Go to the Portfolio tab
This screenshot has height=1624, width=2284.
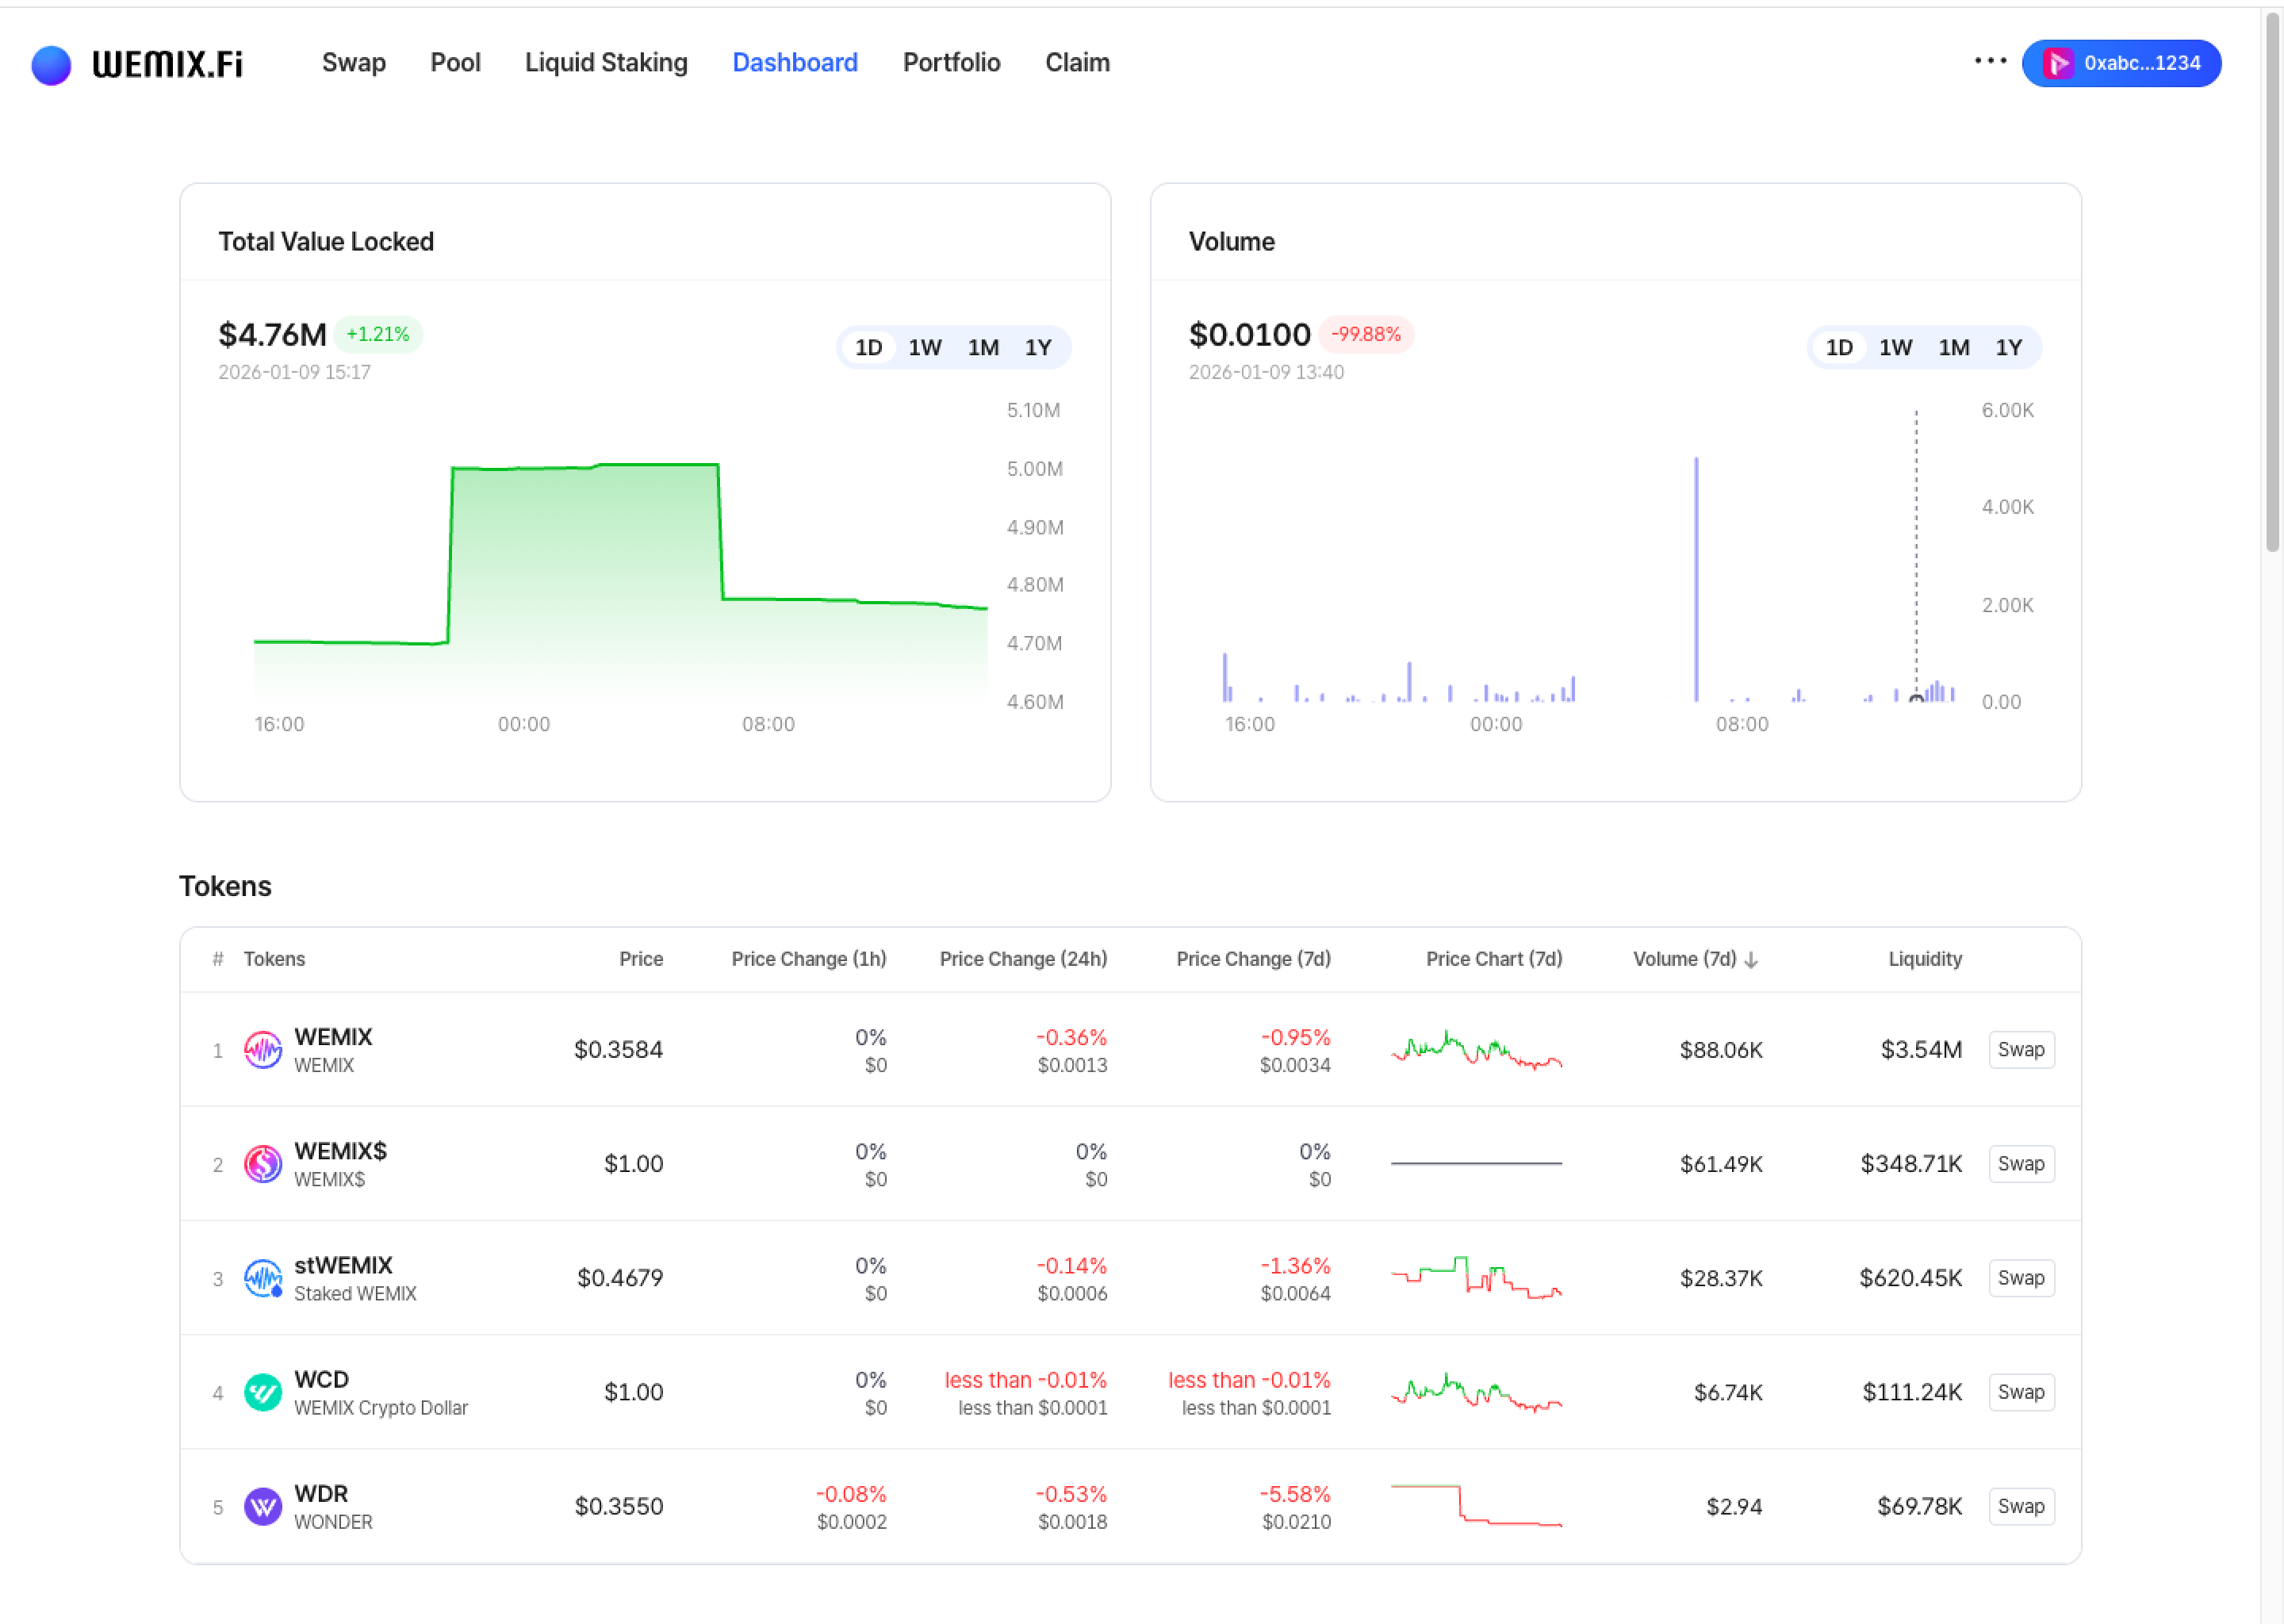tap(951, 63)
